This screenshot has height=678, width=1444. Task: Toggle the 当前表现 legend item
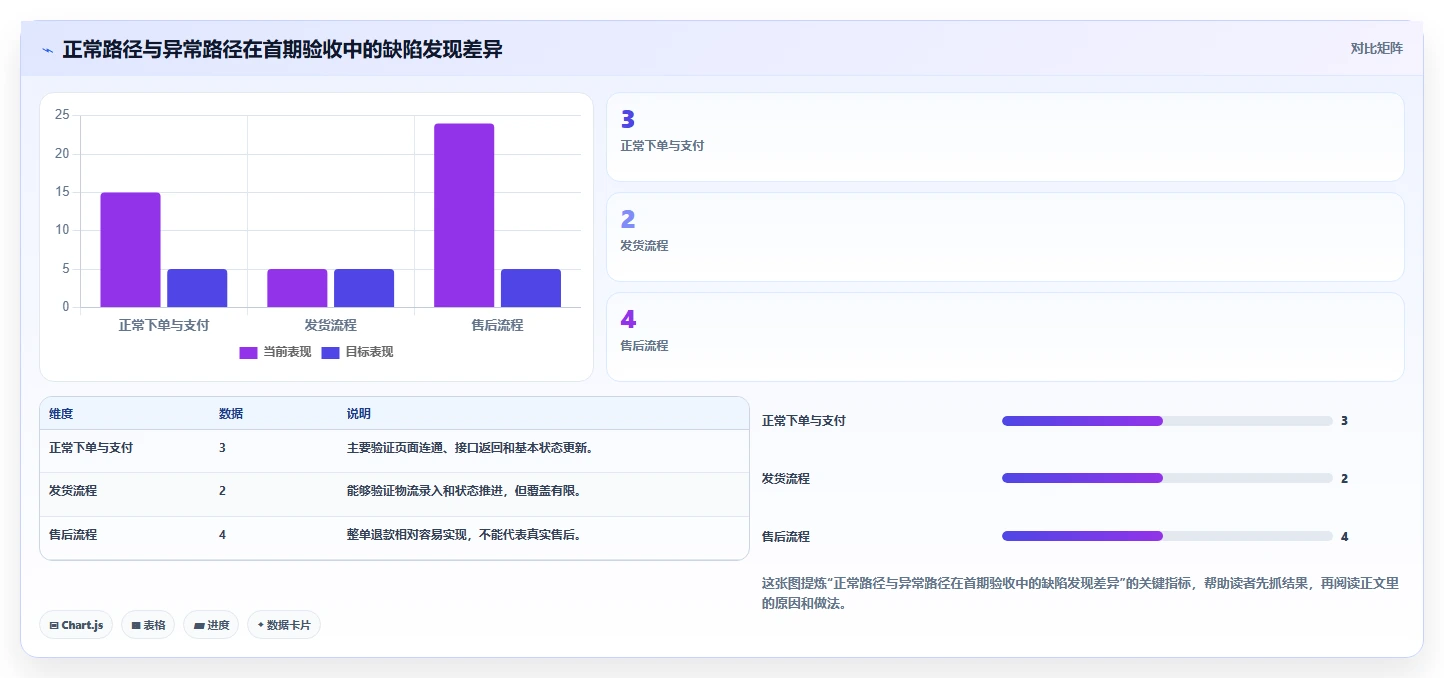click(x=275, y=352)
